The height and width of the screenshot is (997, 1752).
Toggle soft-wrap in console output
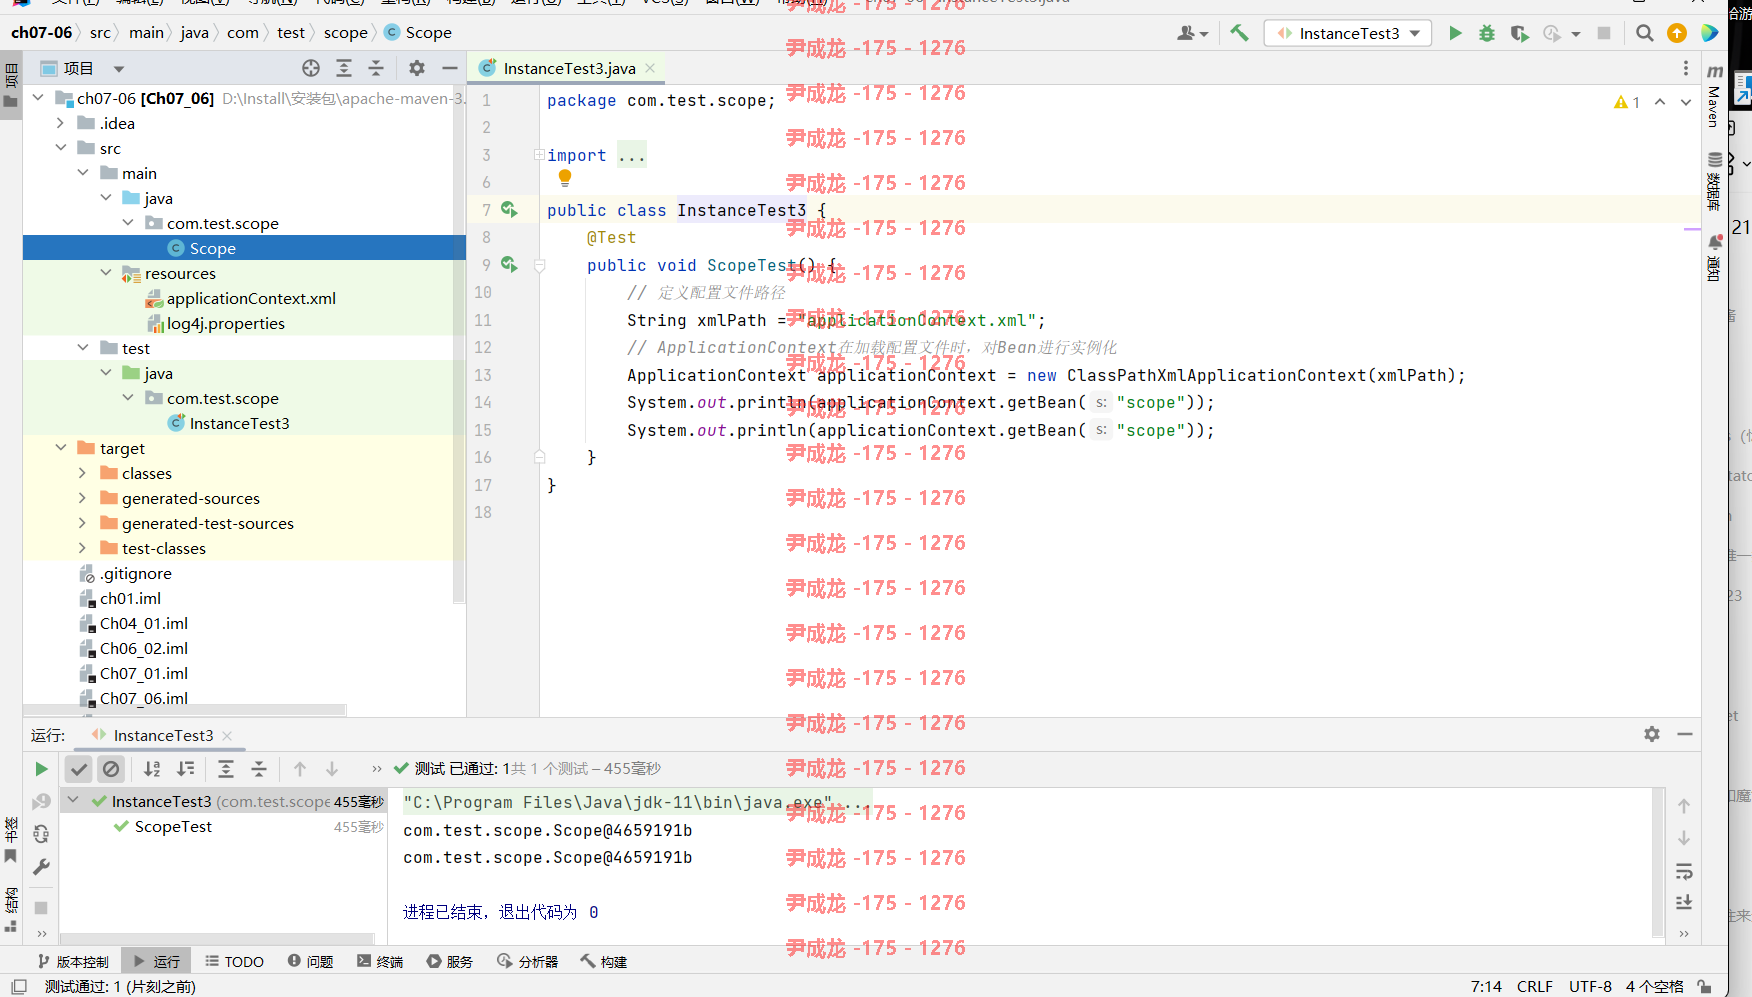click(1684, 871)
